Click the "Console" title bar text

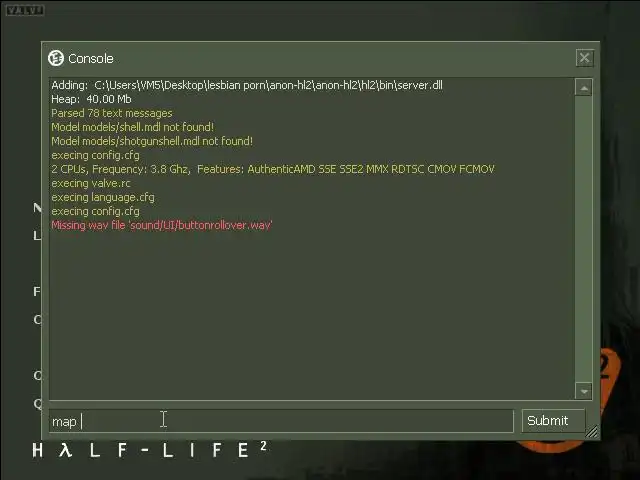[91, 58]
